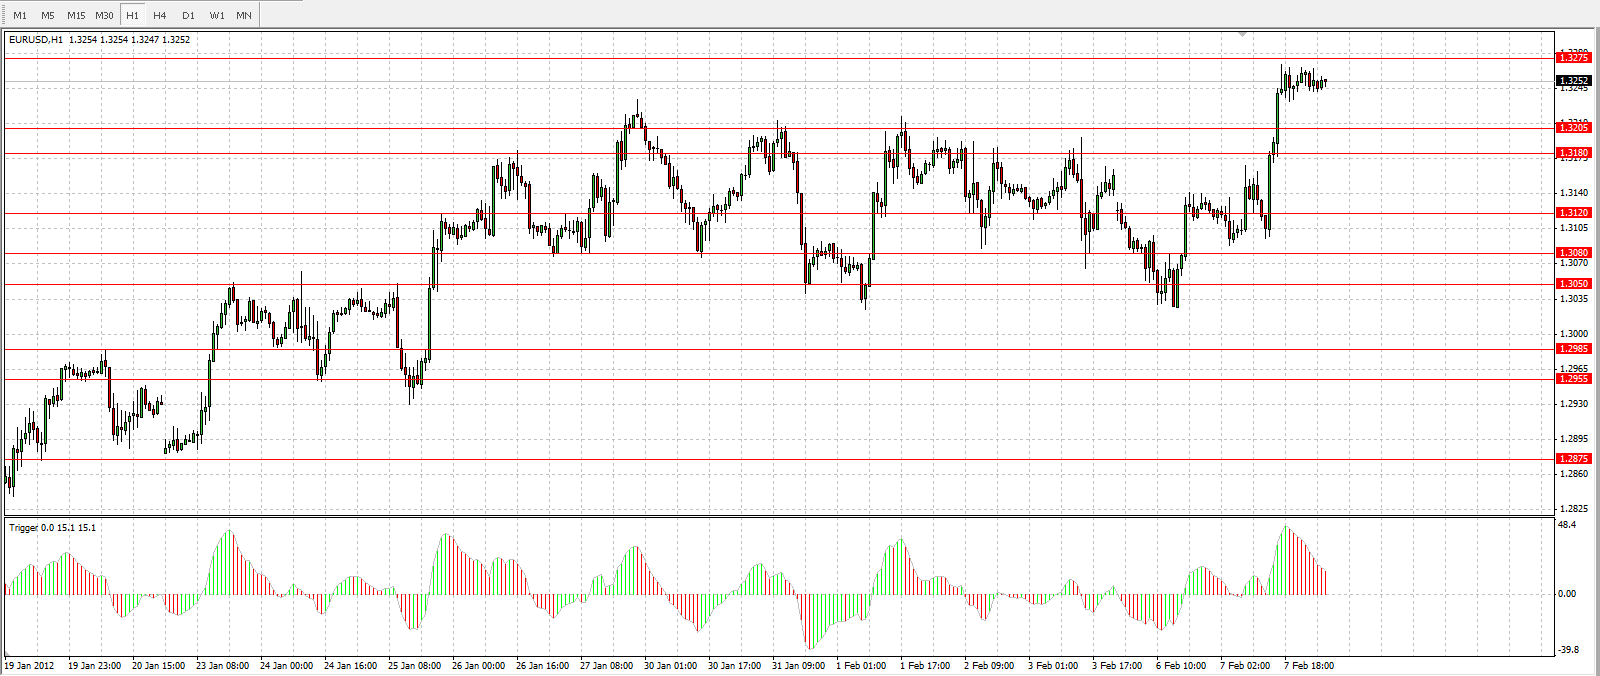Click the chart shift triangle marker
The image size is (1600, 676).
click(1243, 34)
